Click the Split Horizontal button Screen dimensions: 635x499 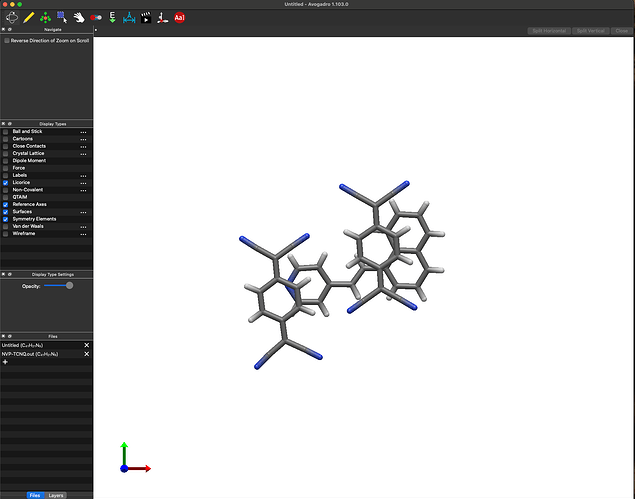(548, 31)
